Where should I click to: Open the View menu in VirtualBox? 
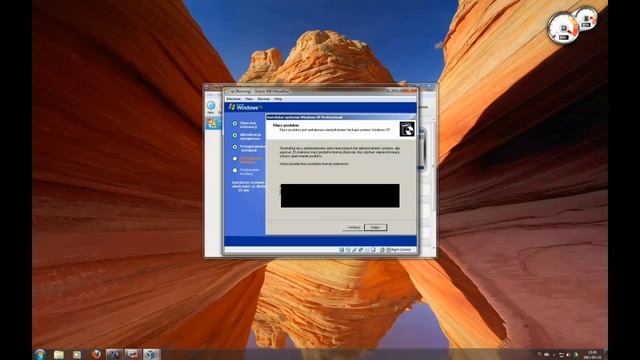249,99
